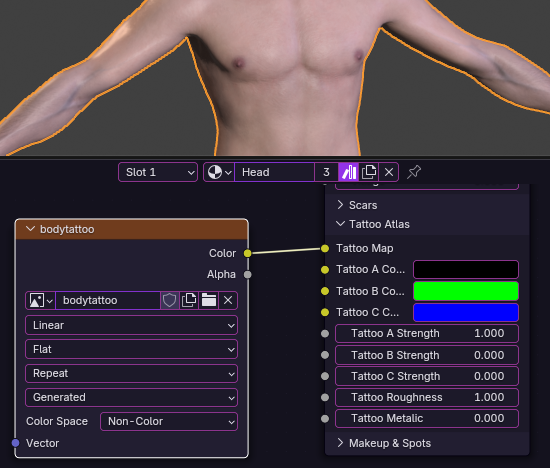The width and height of the screenshot is (550, 468).
Task: Duplicate the Head material
Action: (x=369, y=172)
